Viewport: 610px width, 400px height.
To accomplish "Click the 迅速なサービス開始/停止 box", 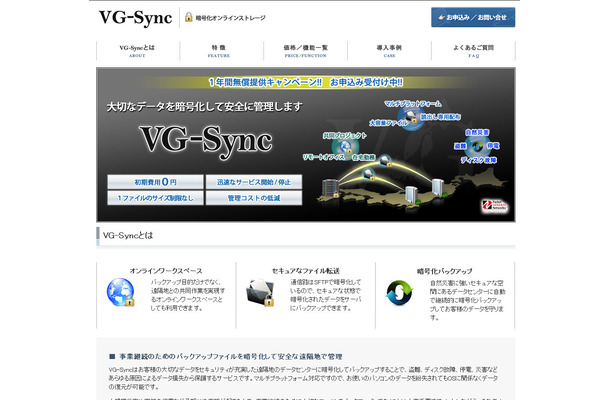I will coord(254,182).
